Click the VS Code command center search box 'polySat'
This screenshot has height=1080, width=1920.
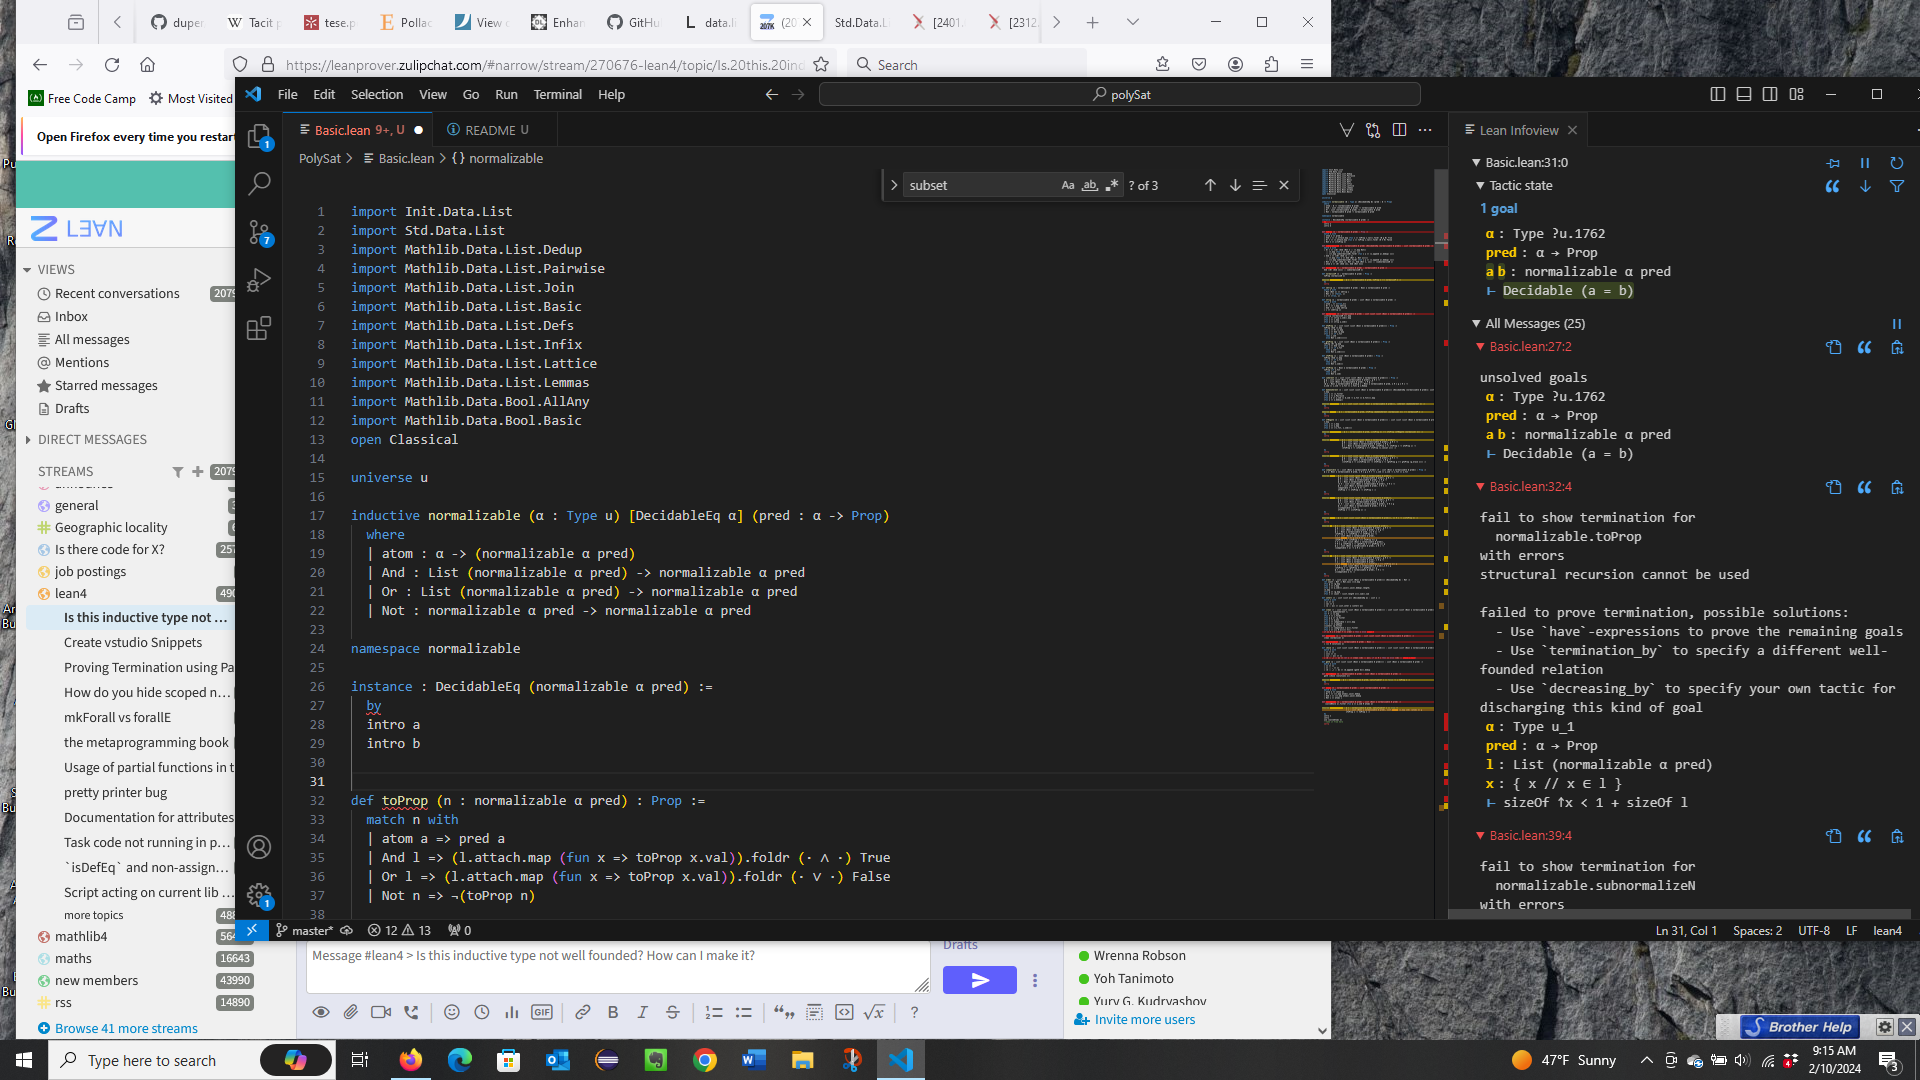pos(1120,94)
